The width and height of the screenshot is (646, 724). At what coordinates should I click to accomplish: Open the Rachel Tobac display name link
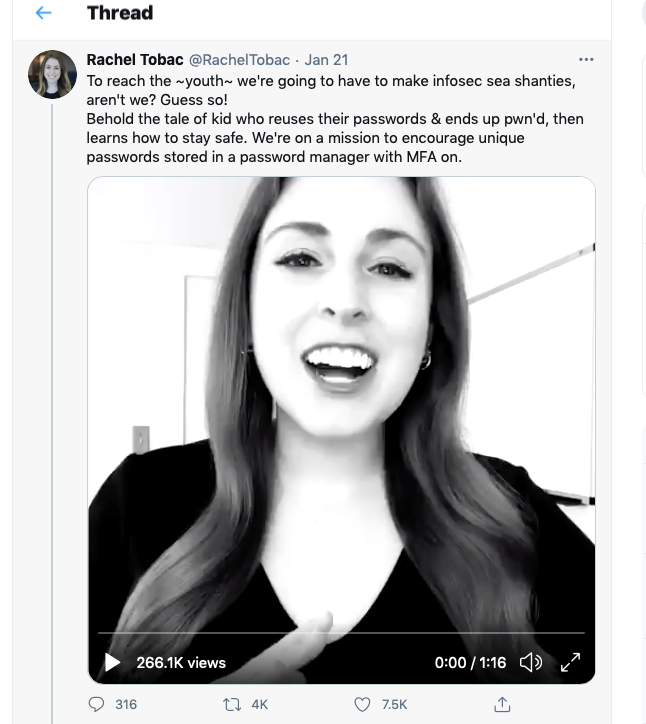135,60
